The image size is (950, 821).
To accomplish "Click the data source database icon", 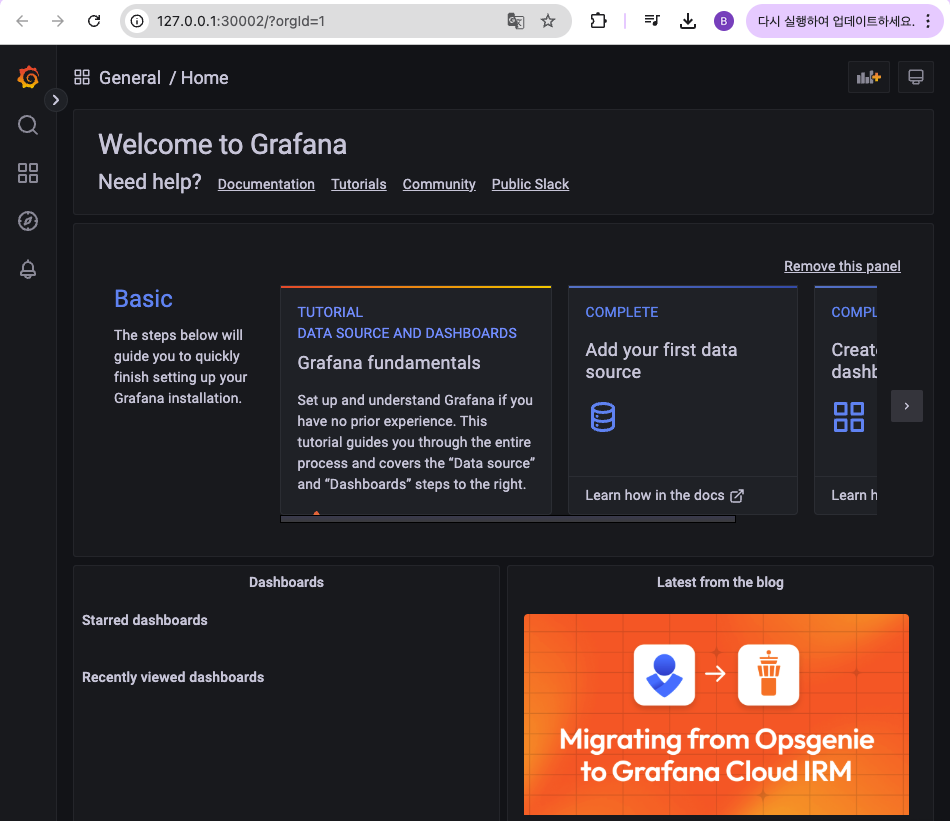I will coord(603,417).
